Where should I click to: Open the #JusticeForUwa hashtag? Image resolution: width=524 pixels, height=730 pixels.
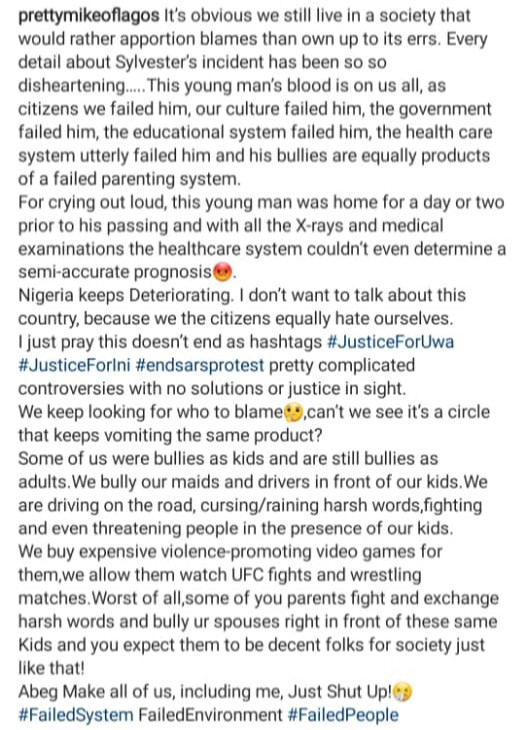pos(390,342)
